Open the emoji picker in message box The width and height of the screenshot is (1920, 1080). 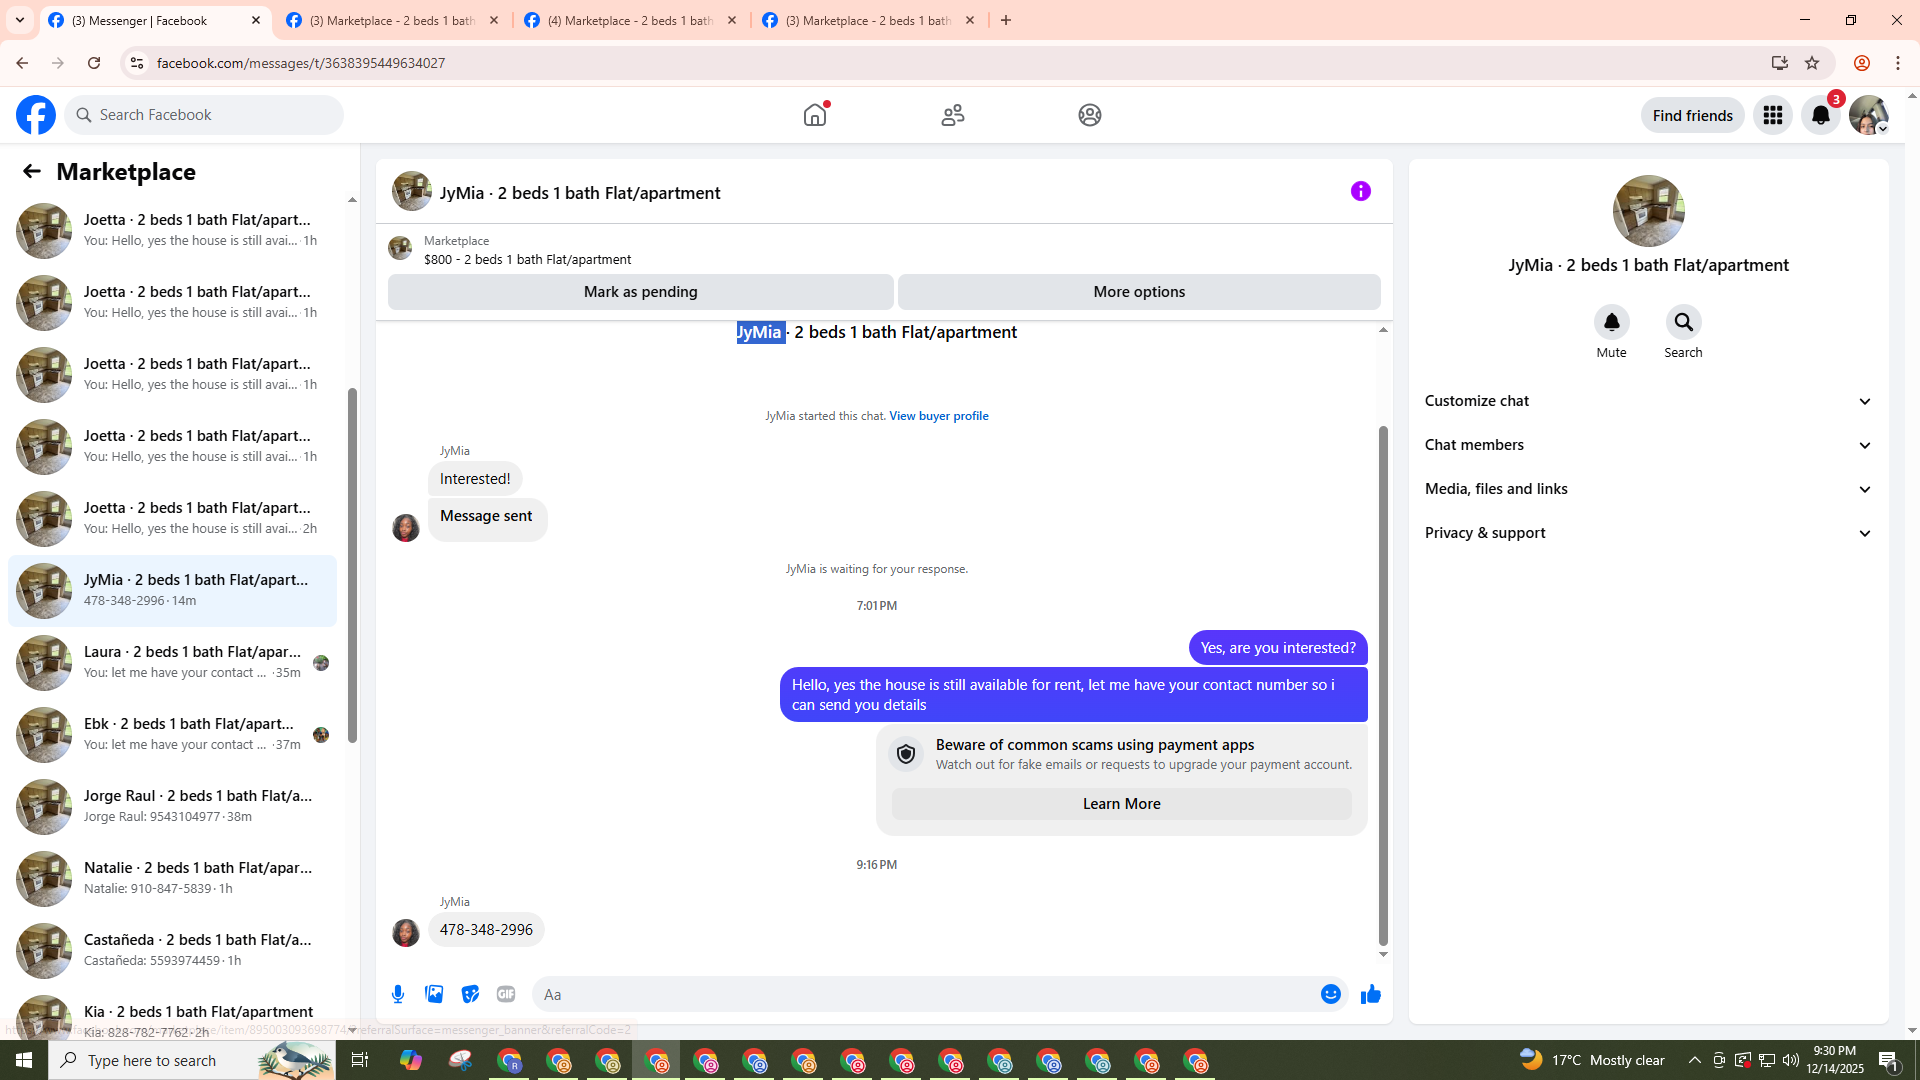[1330, 994]
